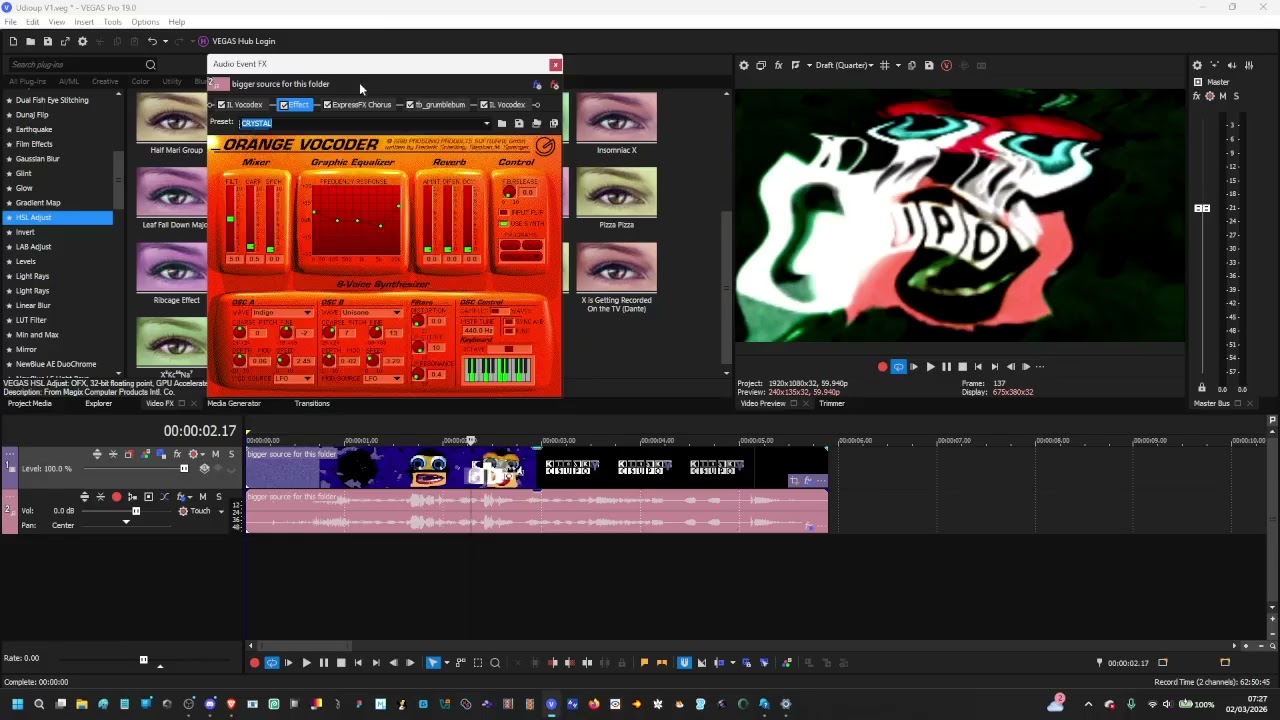The width and height of the screenshot is (1280, 720).
Task: Open Master Bus mixer properties gear
Action: (x=1197, y=65)
